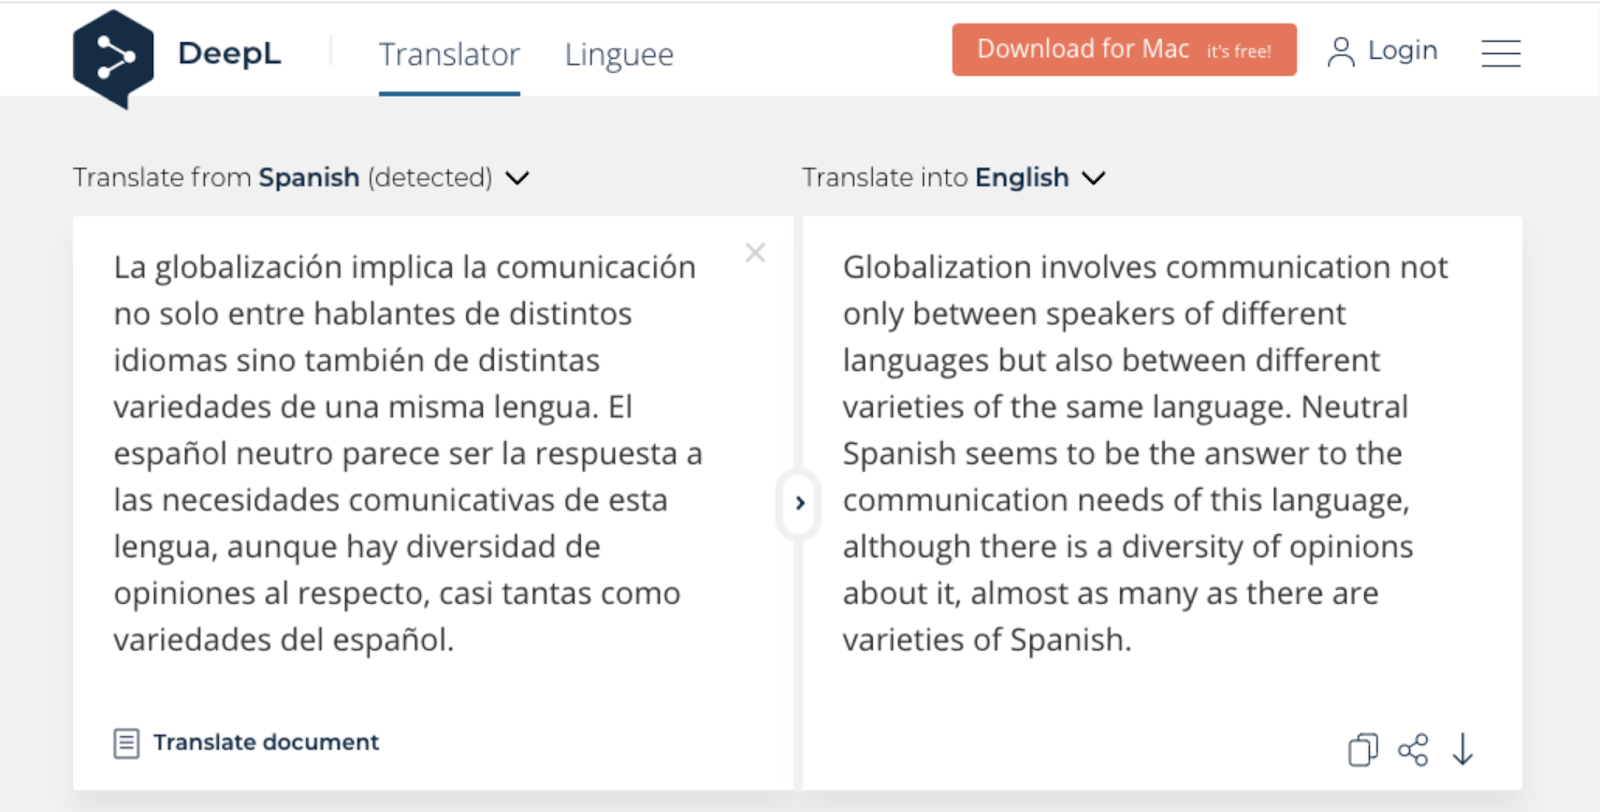The image size is (1600, 812).
Task: Expand the Translate into English dropdown
Action: 1094,178
